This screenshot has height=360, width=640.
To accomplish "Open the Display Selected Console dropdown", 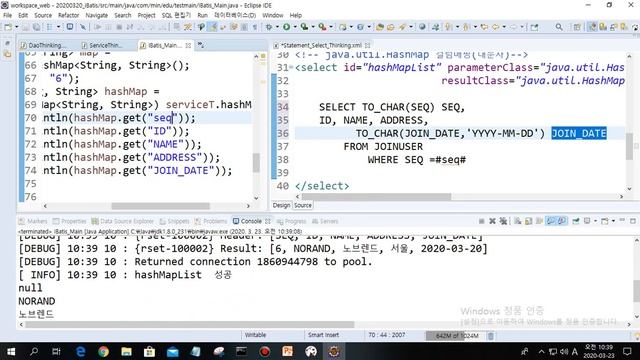I will tap(595, 221).
